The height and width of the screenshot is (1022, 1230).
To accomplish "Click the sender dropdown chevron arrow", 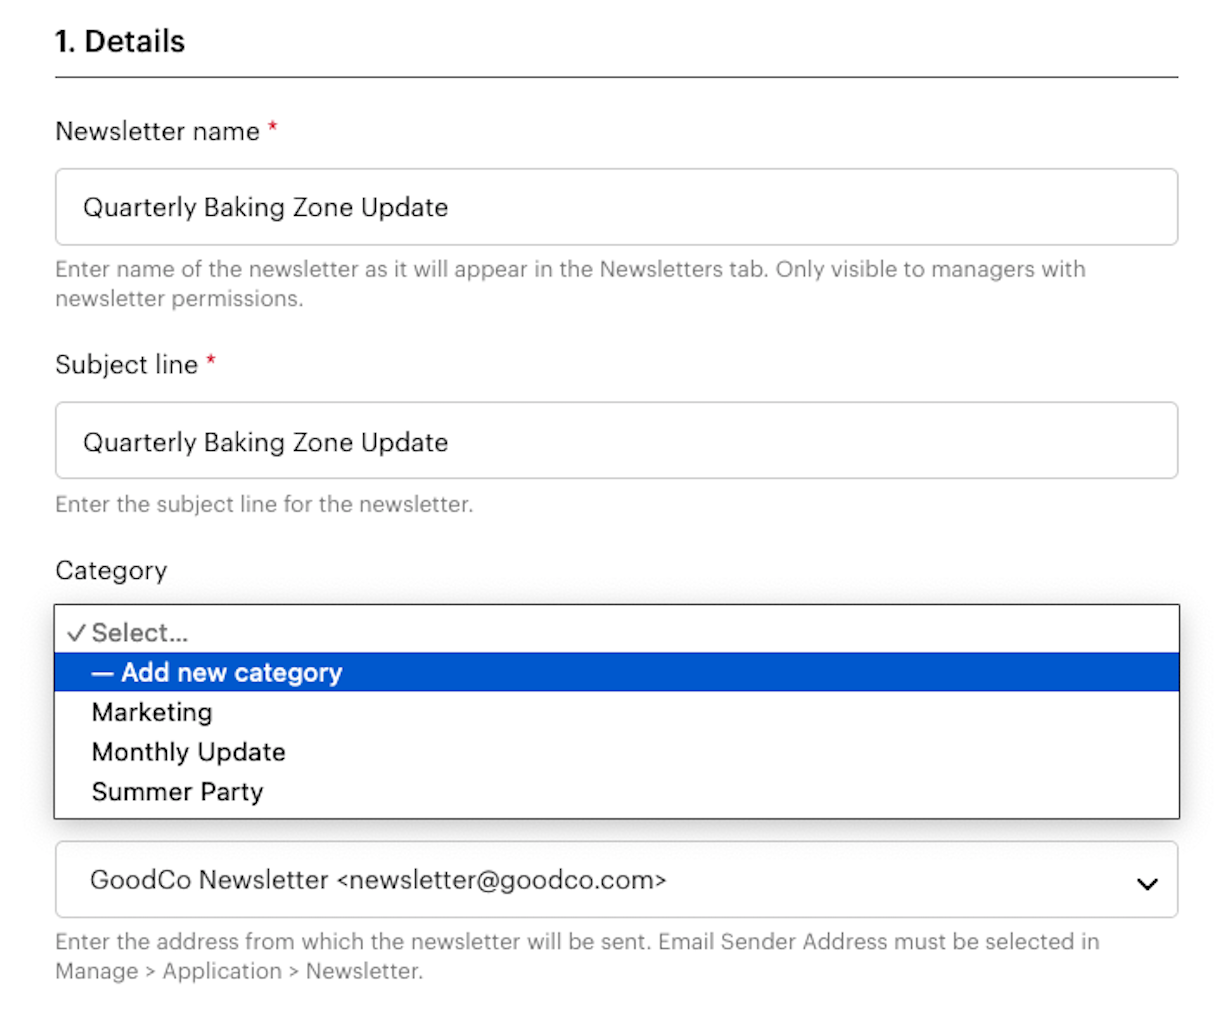I will coord(1147,883).
